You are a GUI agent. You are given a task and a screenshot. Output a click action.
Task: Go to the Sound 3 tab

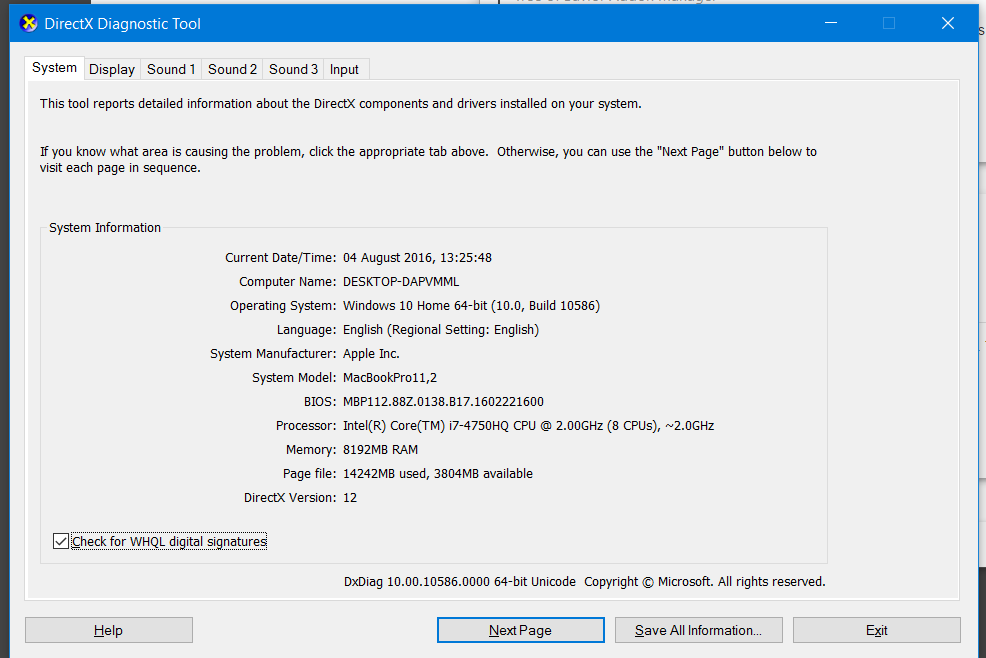[x=293, y=69]
